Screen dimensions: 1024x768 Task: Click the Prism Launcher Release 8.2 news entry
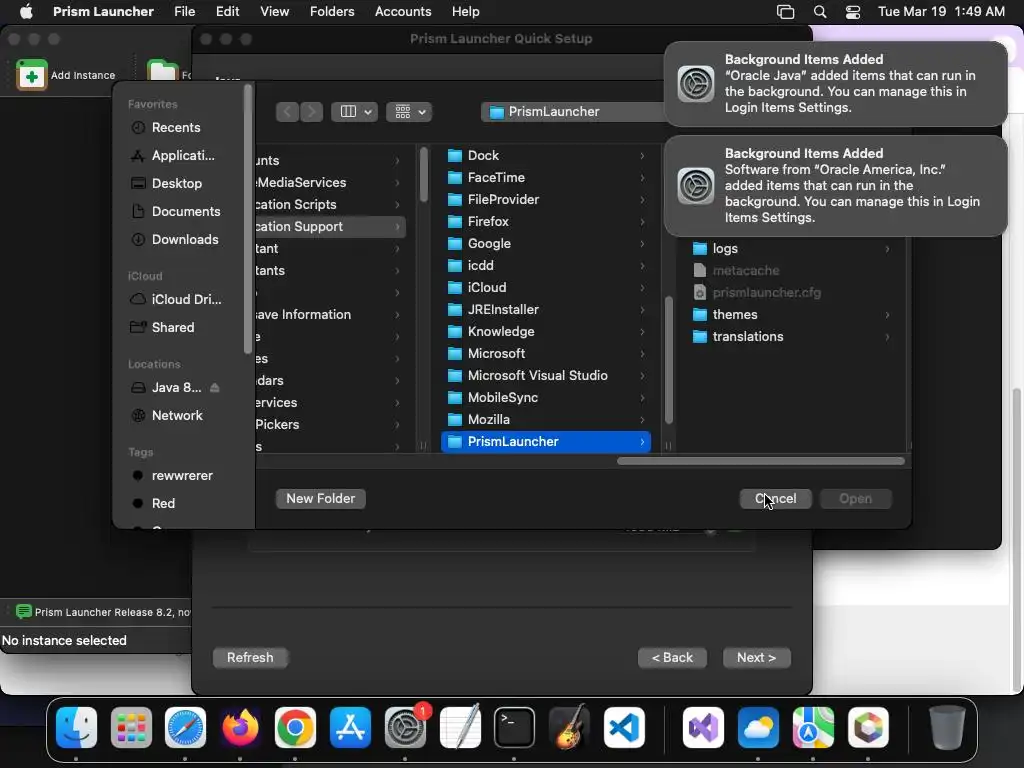(x=103, y=612)
